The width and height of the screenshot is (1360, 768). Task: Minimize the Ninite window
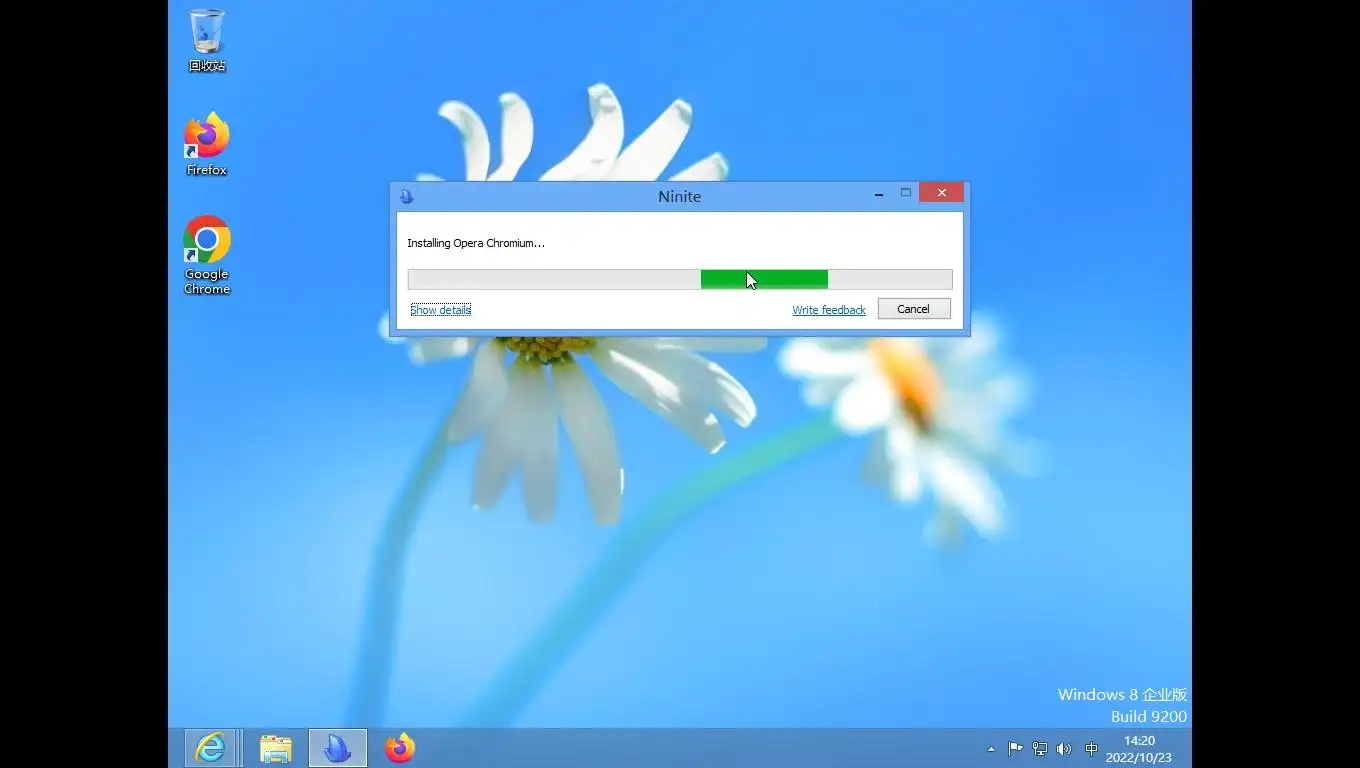click(x=879, y=194)
